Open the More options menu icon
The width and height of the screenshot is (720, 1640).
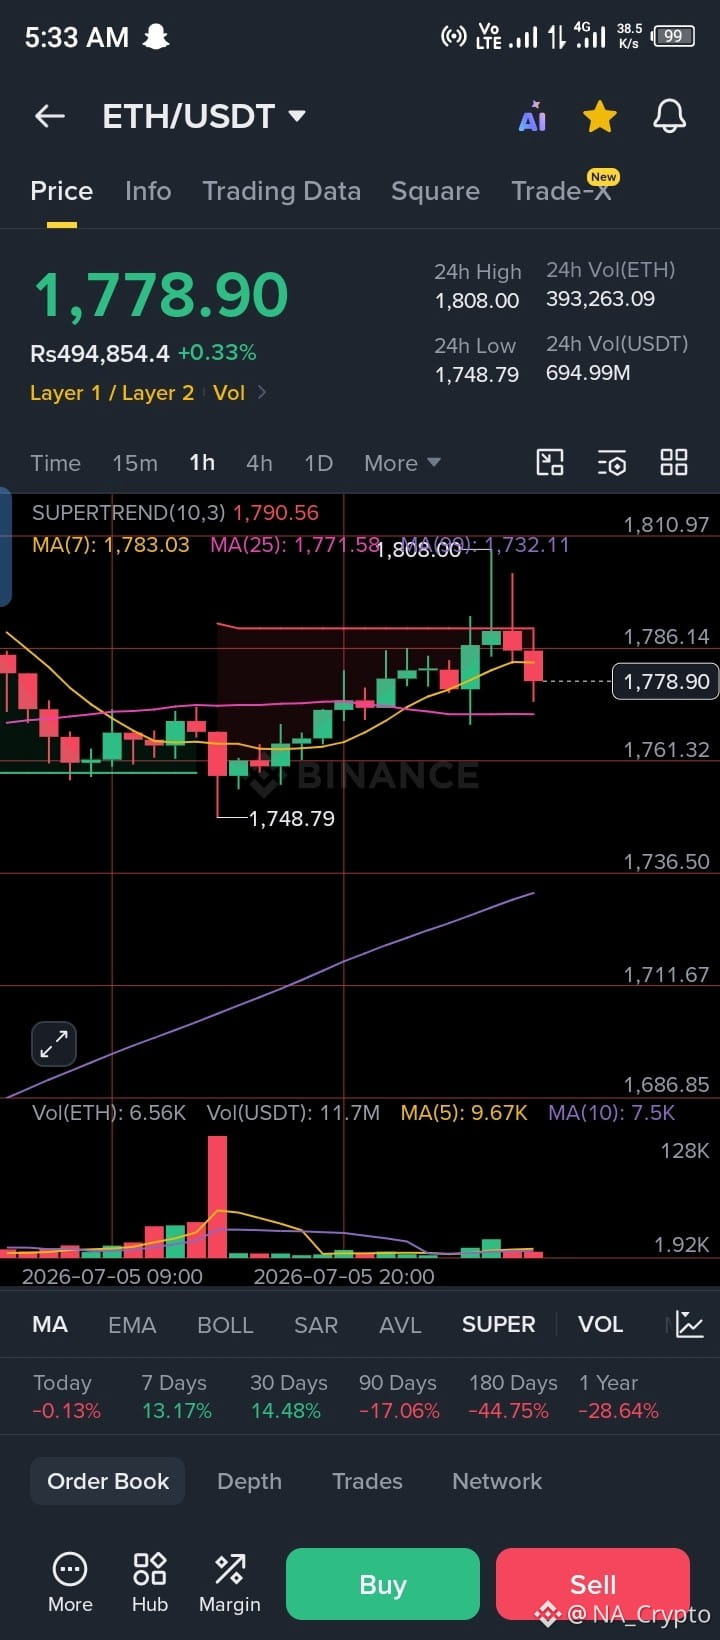point(70,1583)
